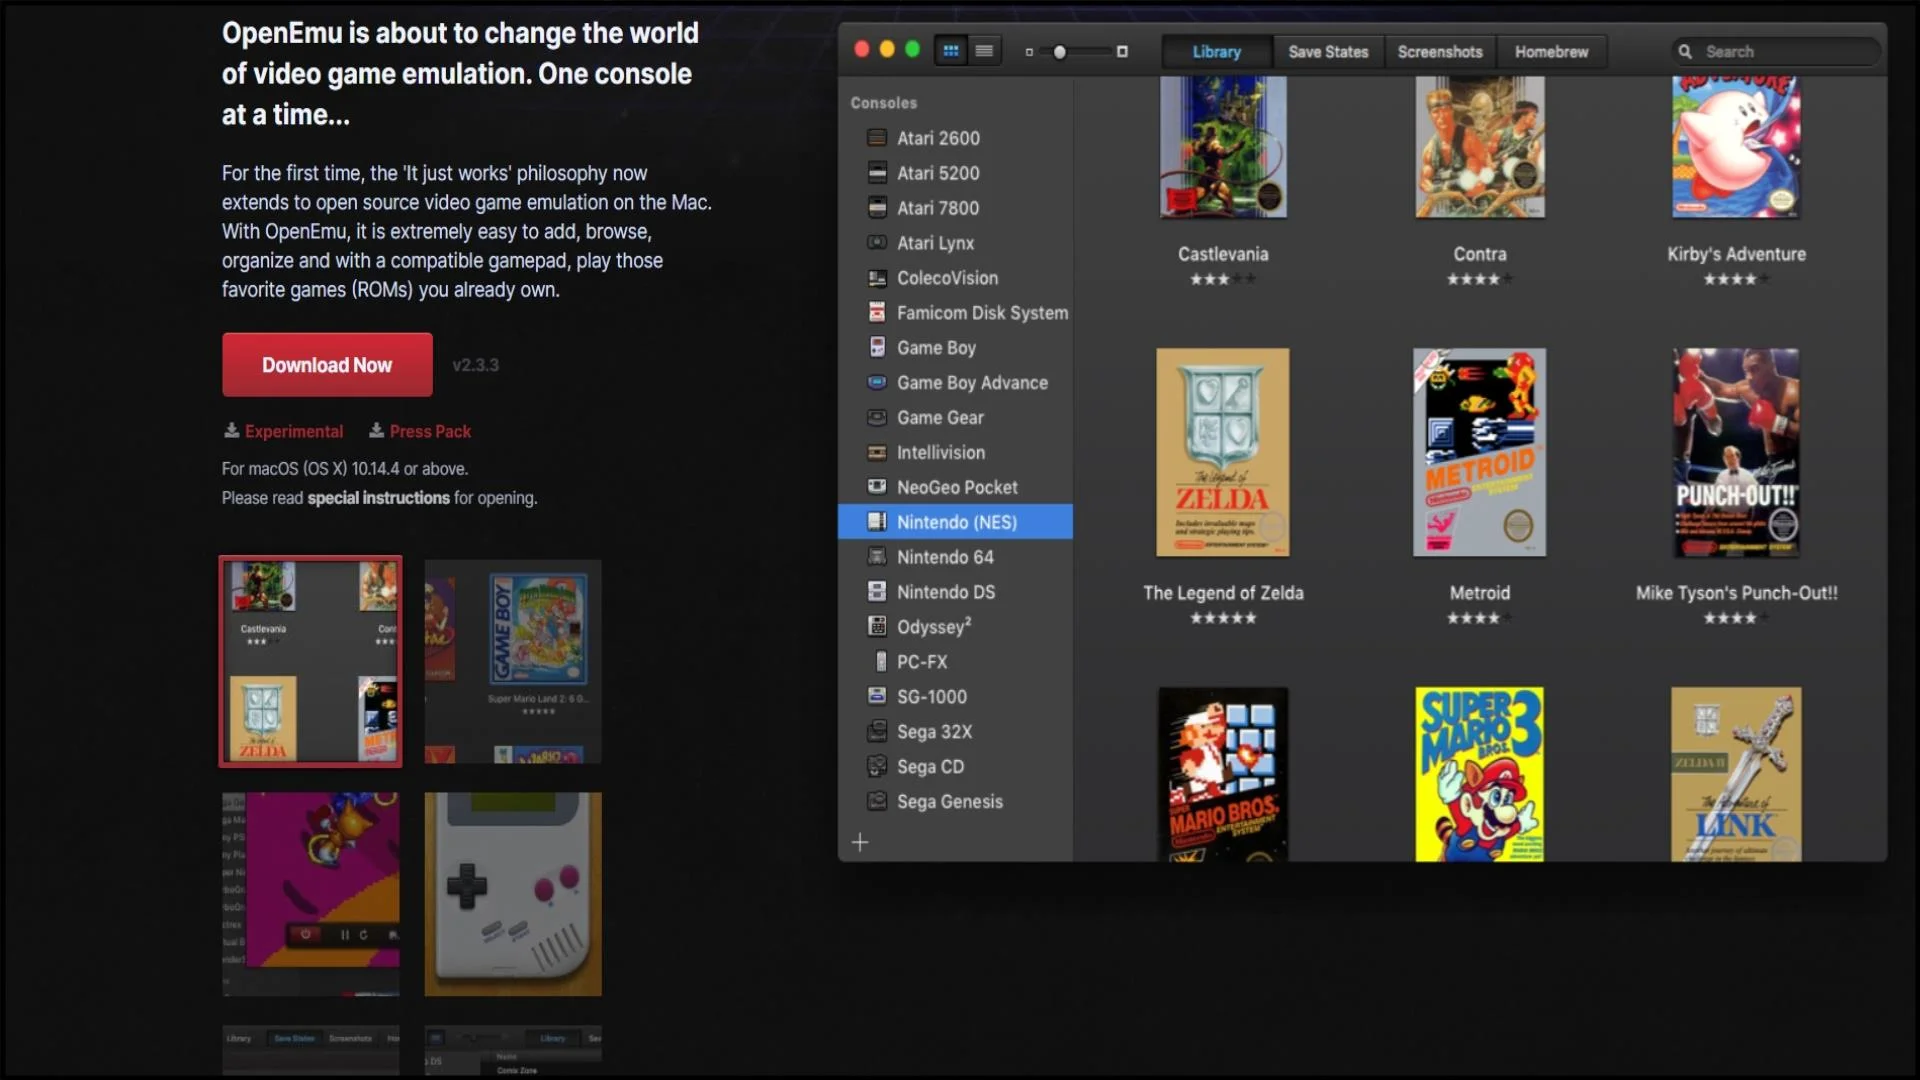Click the Sega 32X console icon
Image resolution: width=1920 pixels, height=1080 pixels.
[877, 732]
